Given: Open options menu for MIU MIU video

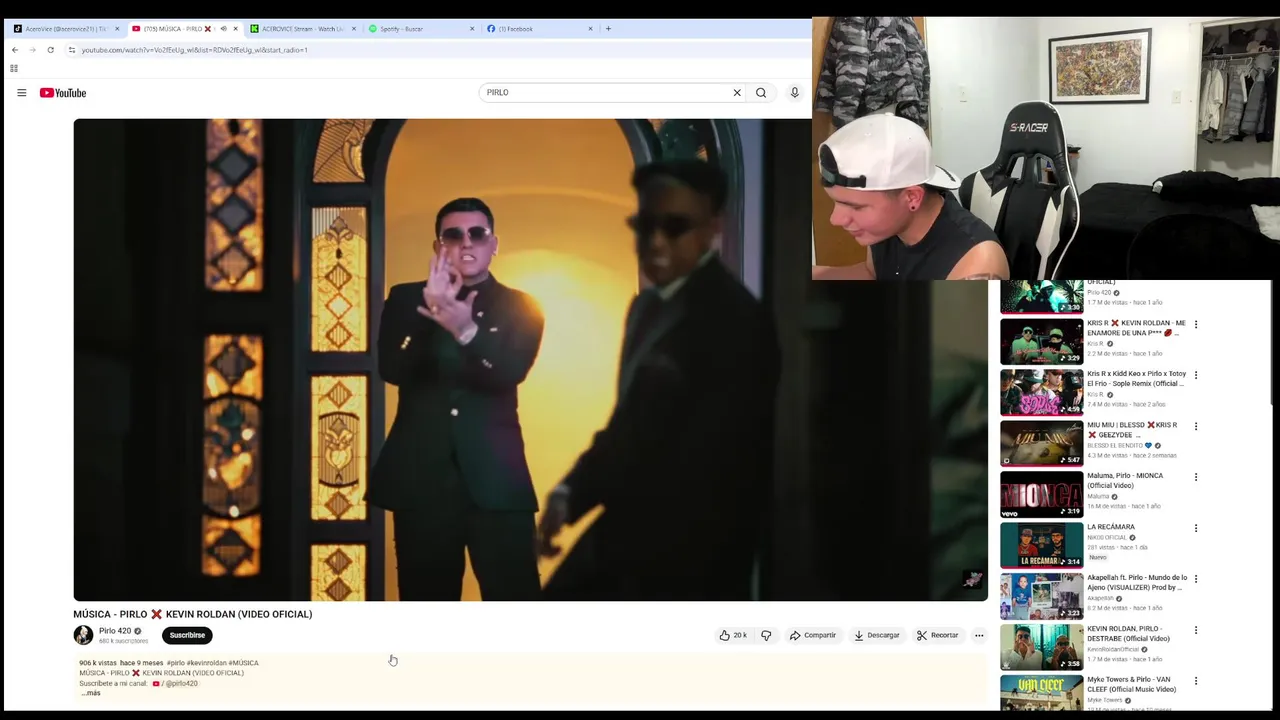Looking at the screenshot, I should 1196,426.
